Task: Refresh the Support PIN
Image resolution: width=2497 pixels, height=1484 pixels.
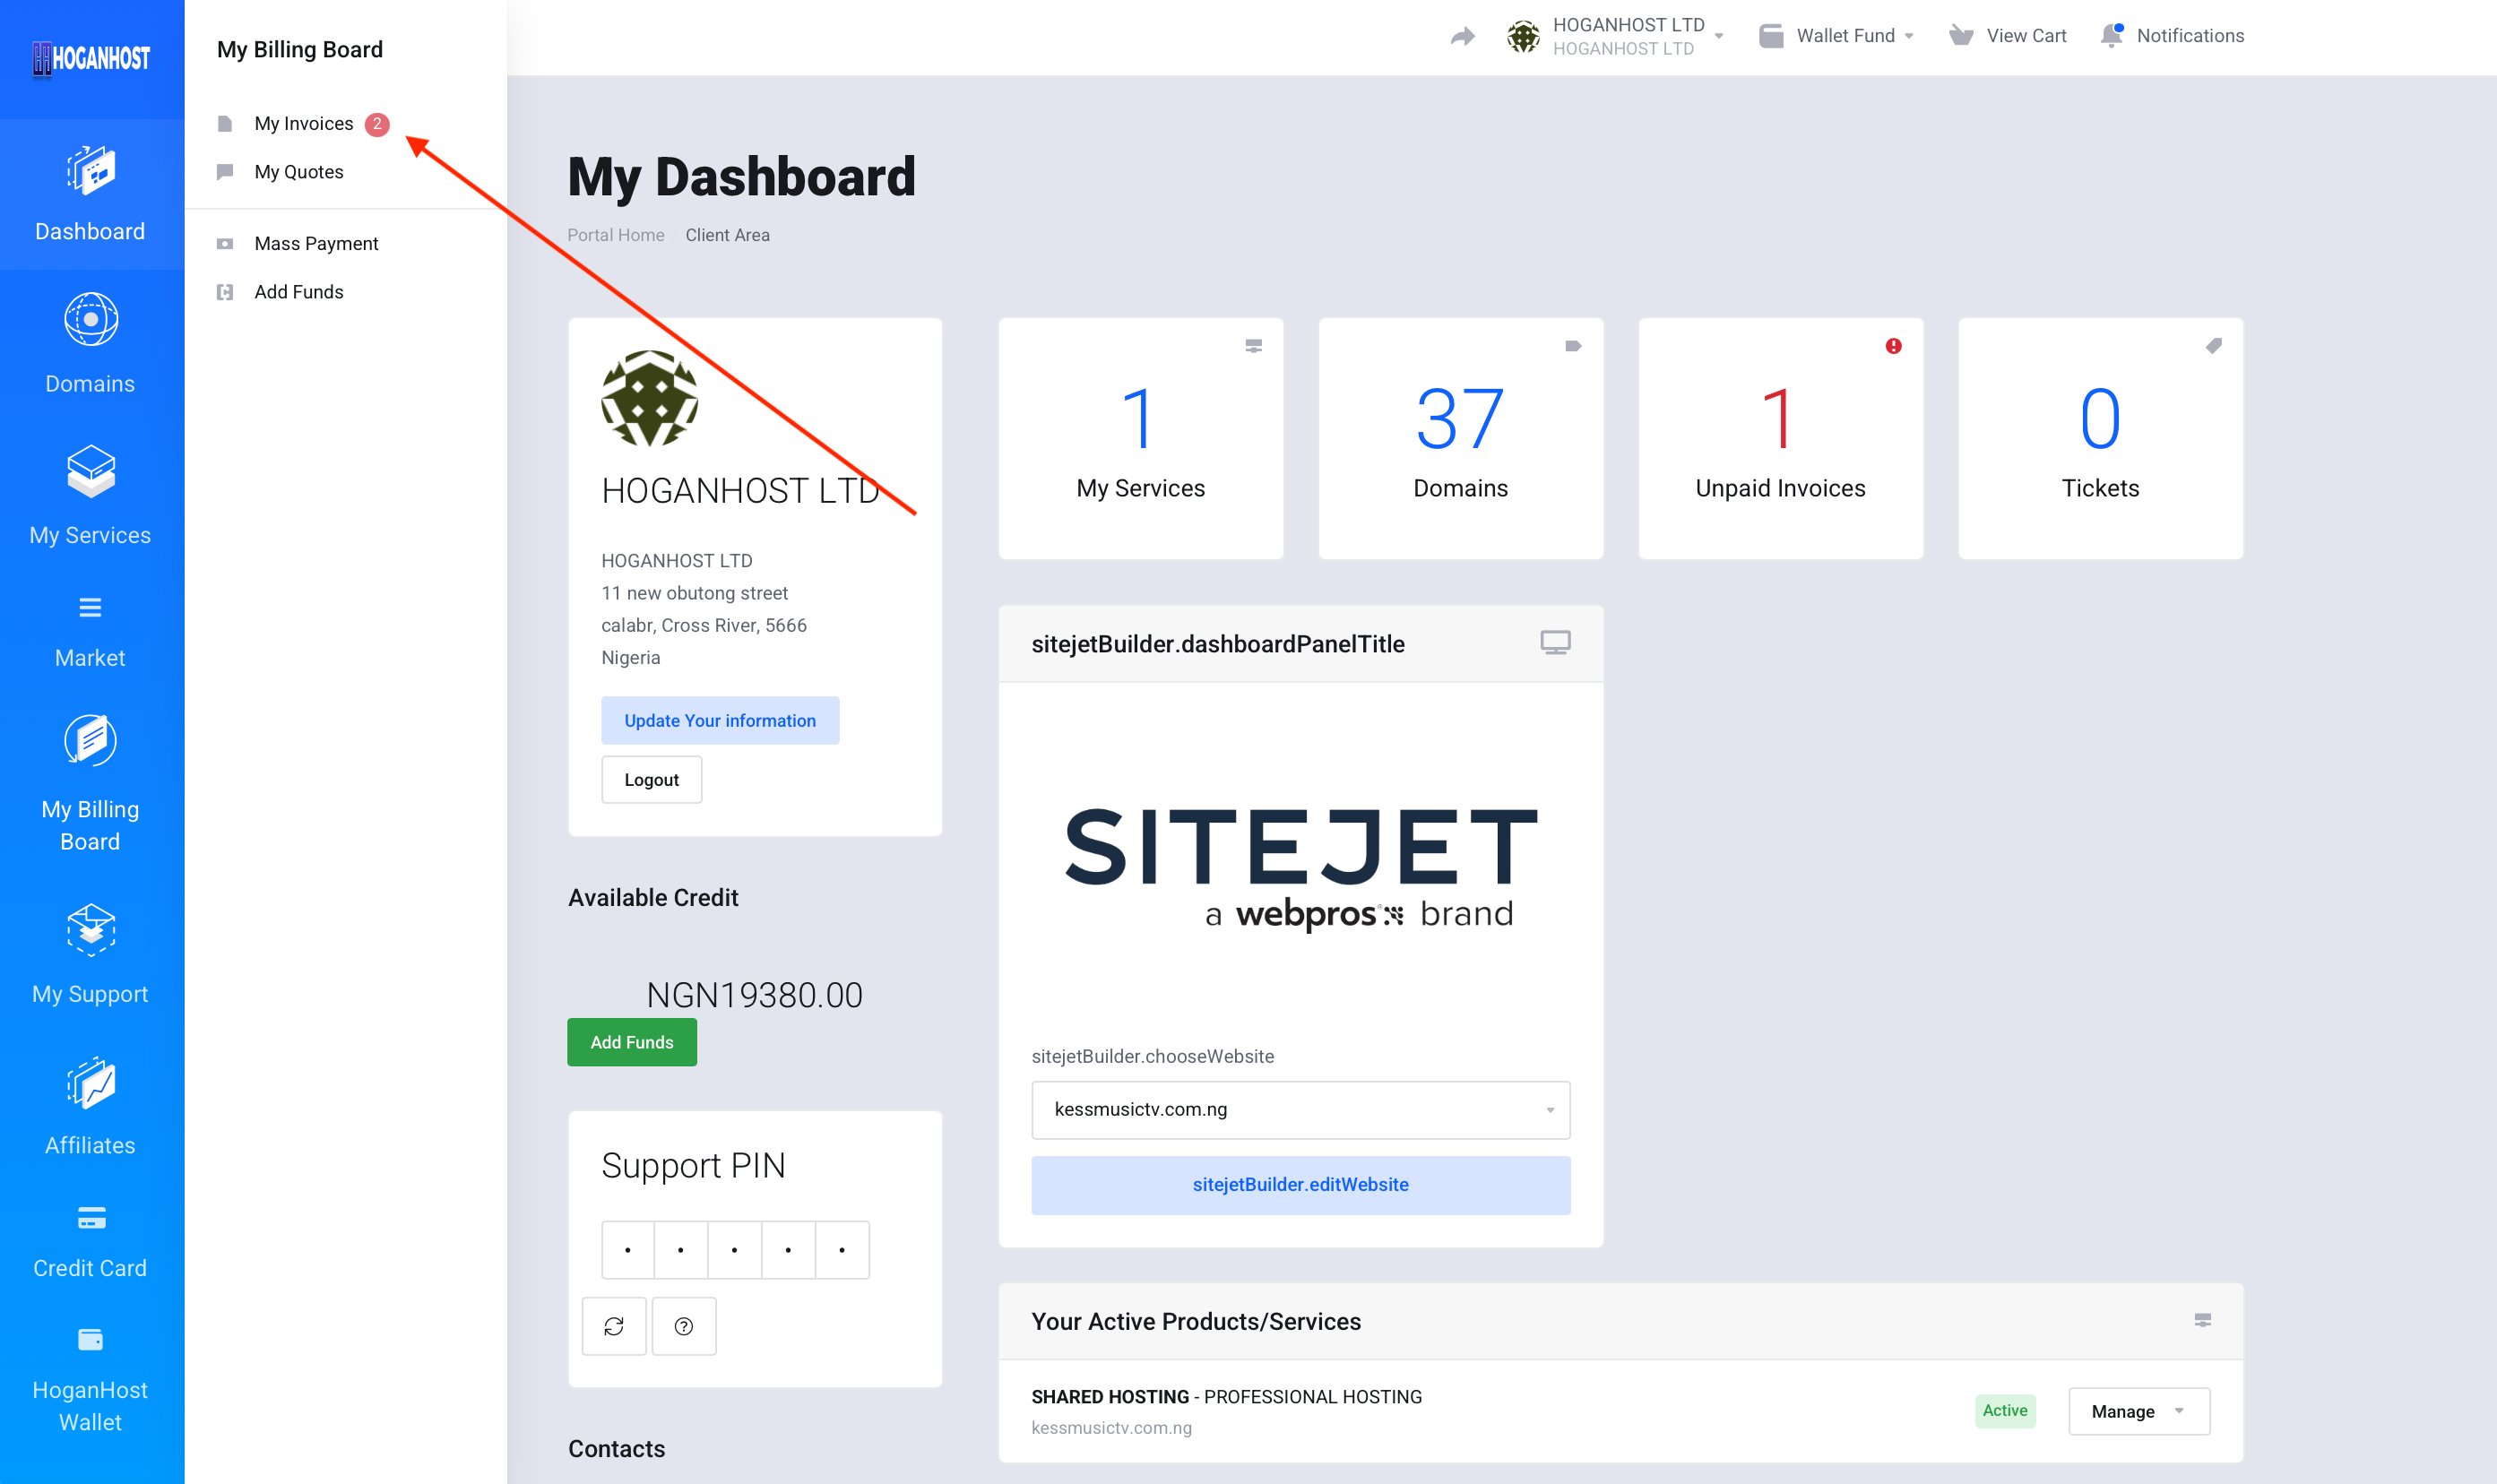Action: [614, 1326]
